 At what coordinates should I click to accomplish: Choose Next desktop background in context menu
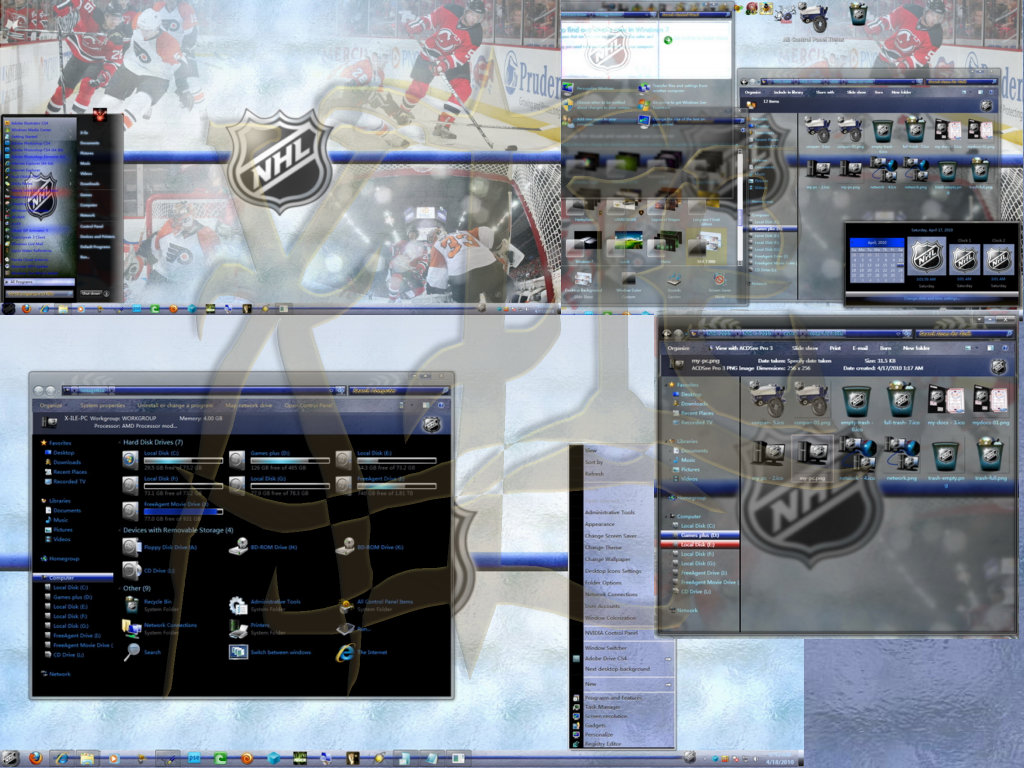point(617,669)
